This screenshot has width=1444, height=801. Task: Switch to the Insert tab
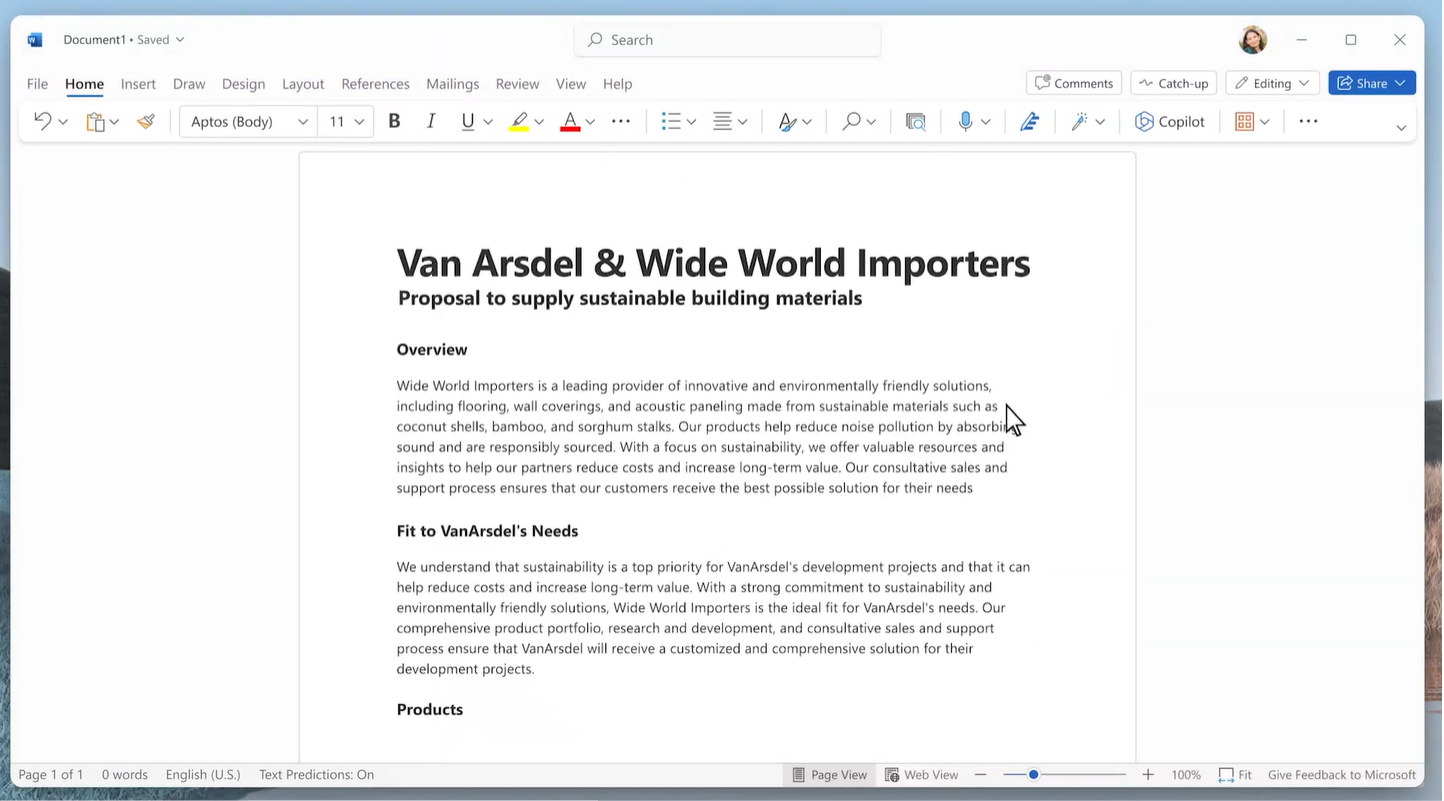coord(138,84)
